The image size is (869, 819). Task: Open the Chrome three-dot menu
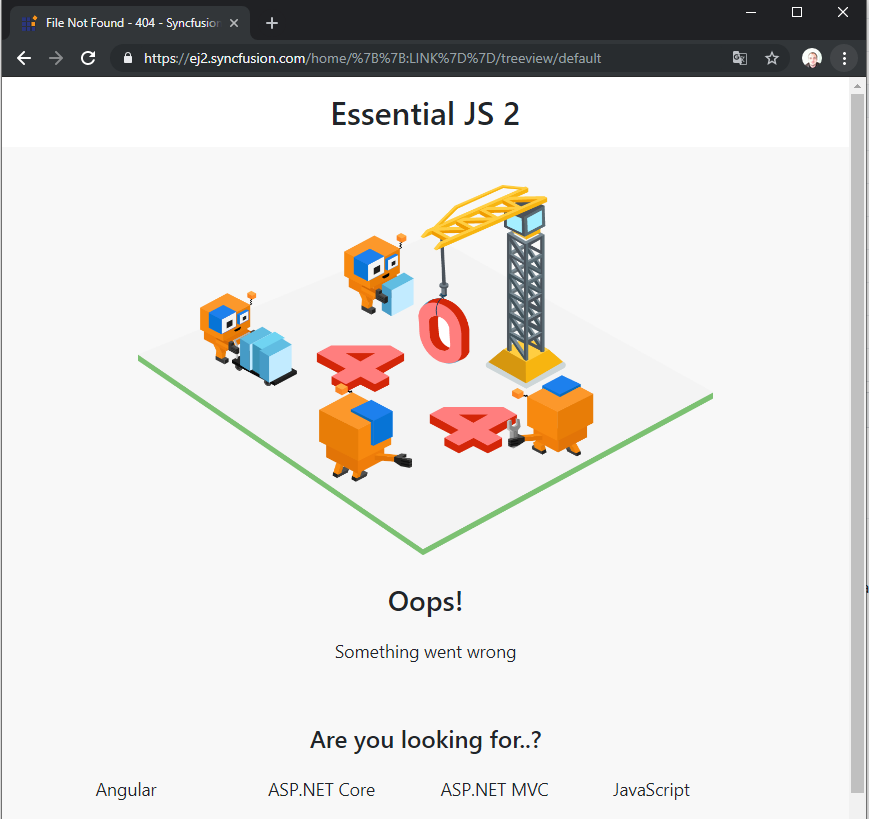coord(844,58)
